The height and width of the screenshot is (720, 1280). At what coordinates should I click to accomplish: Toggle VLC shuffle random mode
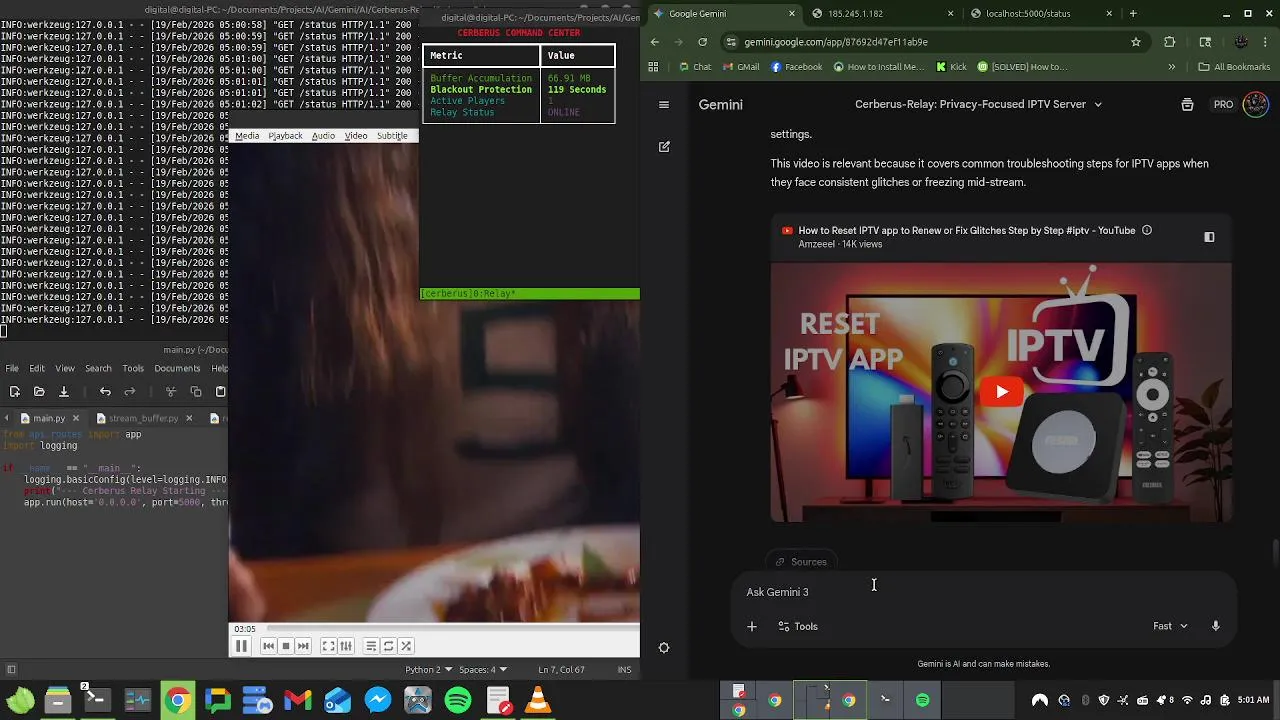tap(406, 646)
